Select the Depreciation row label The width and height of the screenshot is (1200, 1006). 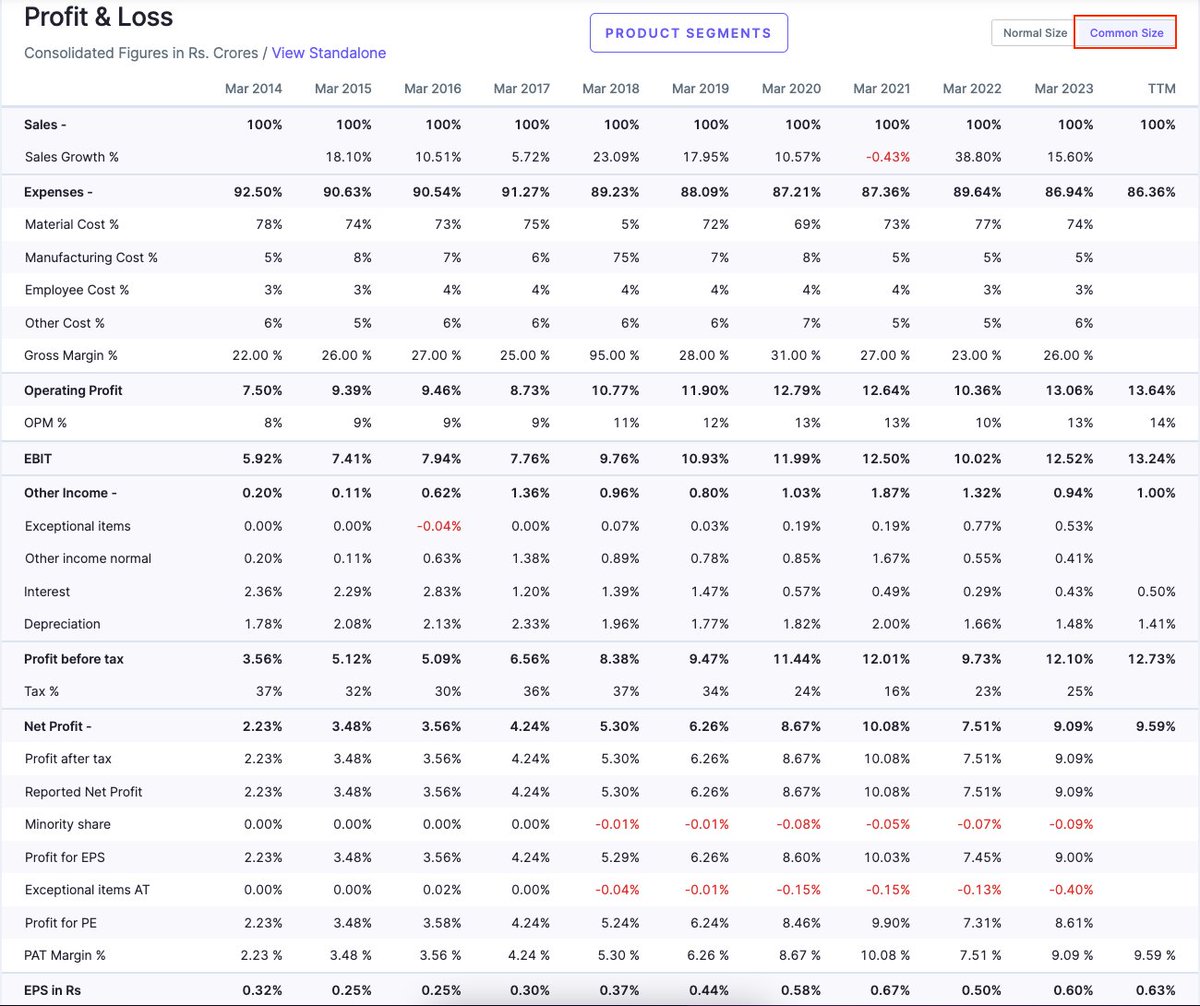click(x=63, y=624)
